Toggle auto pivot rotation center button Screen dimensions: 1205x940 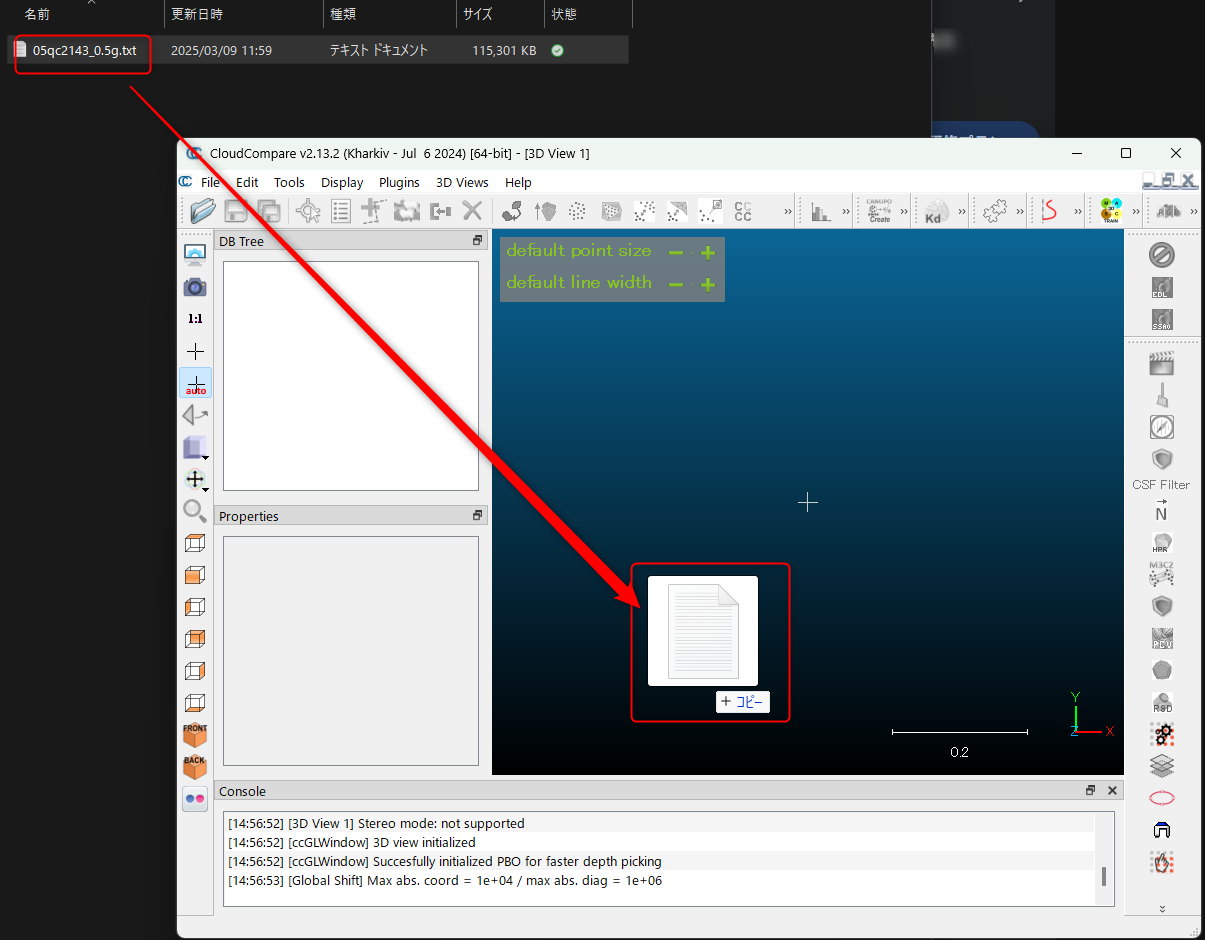tap(195, 383)
